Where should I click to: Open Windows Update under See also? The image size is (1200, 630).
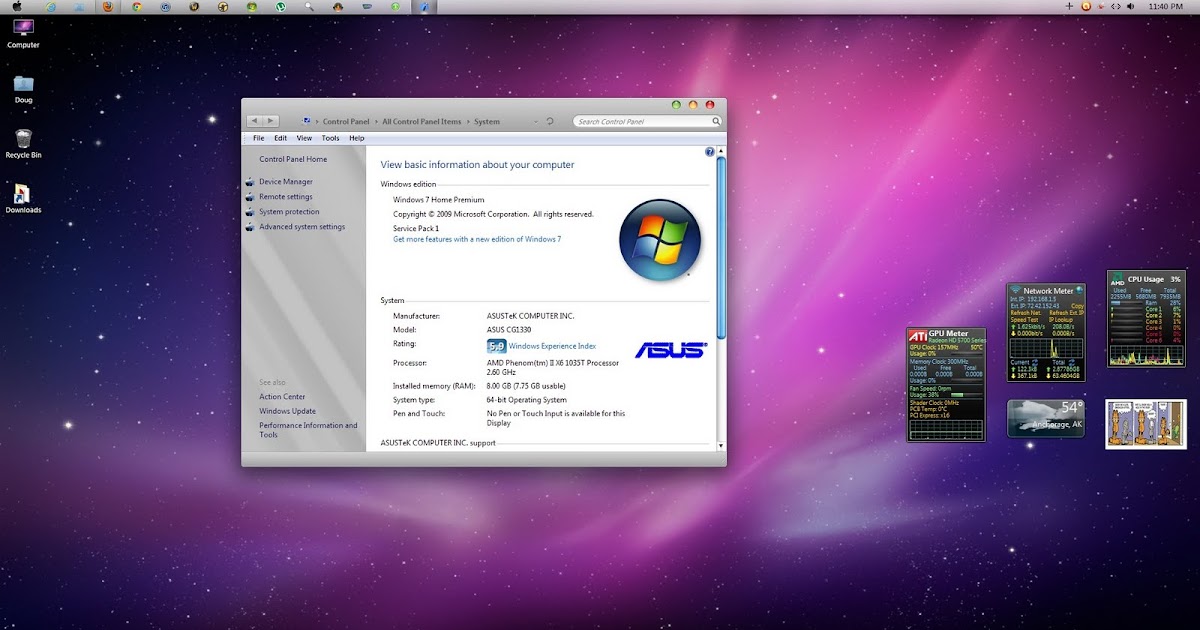pyautogui.click(x=287, y=411)
